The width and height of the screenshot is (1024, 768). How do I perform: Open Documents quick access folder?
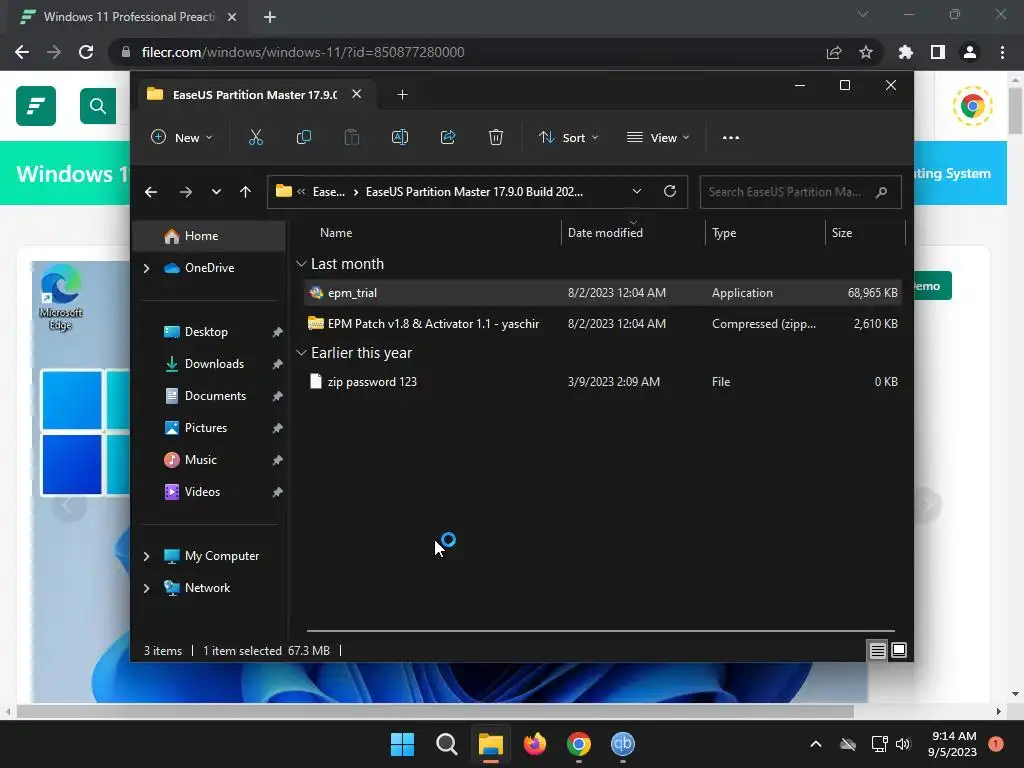pyautogui.click(x=215, y=396)
